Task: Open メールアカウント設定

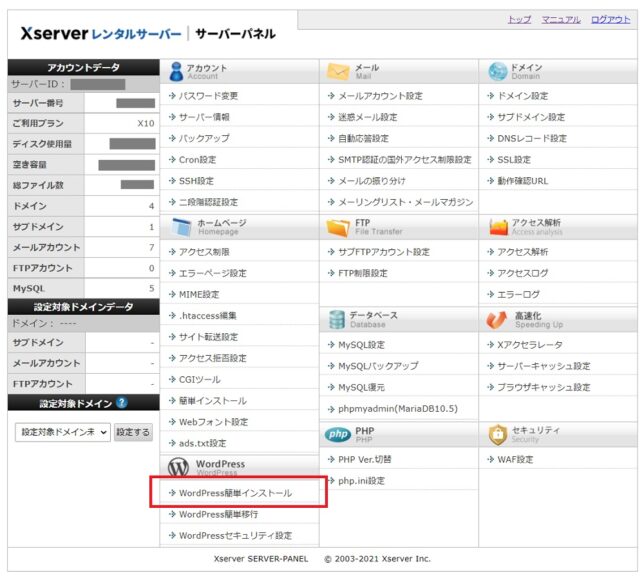Action: tap(380, 96)
